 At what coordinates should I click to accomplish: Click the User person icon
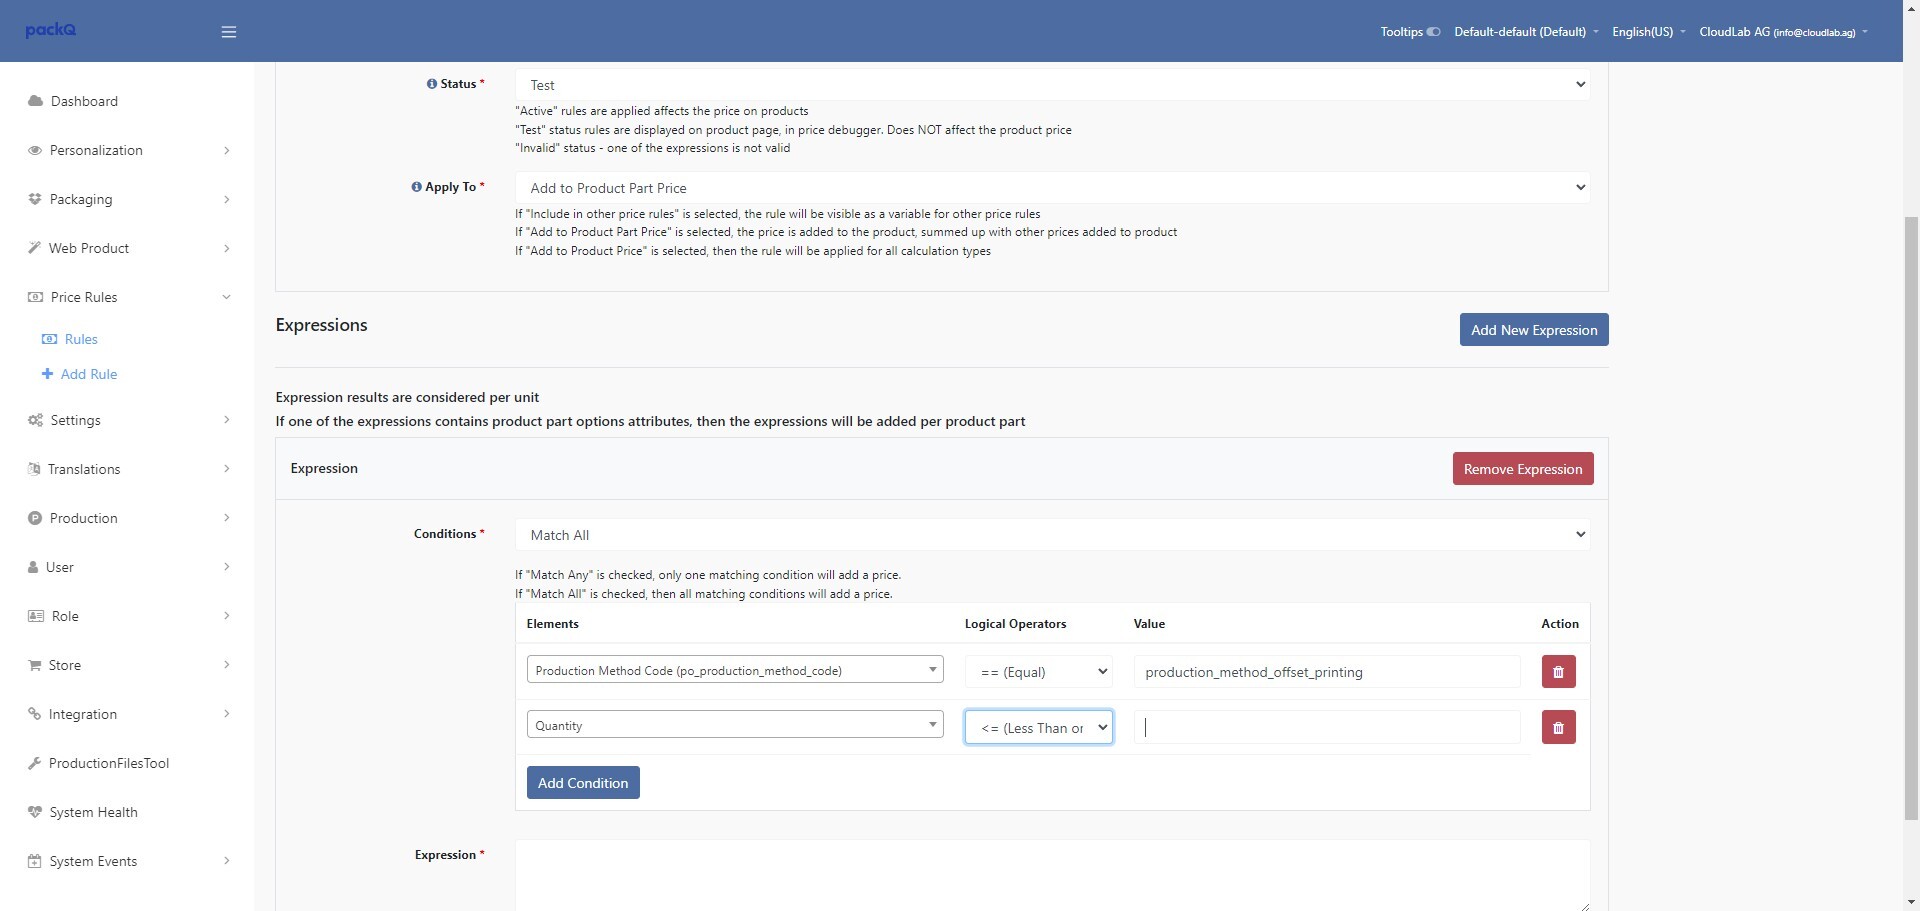tap(33, 567)
